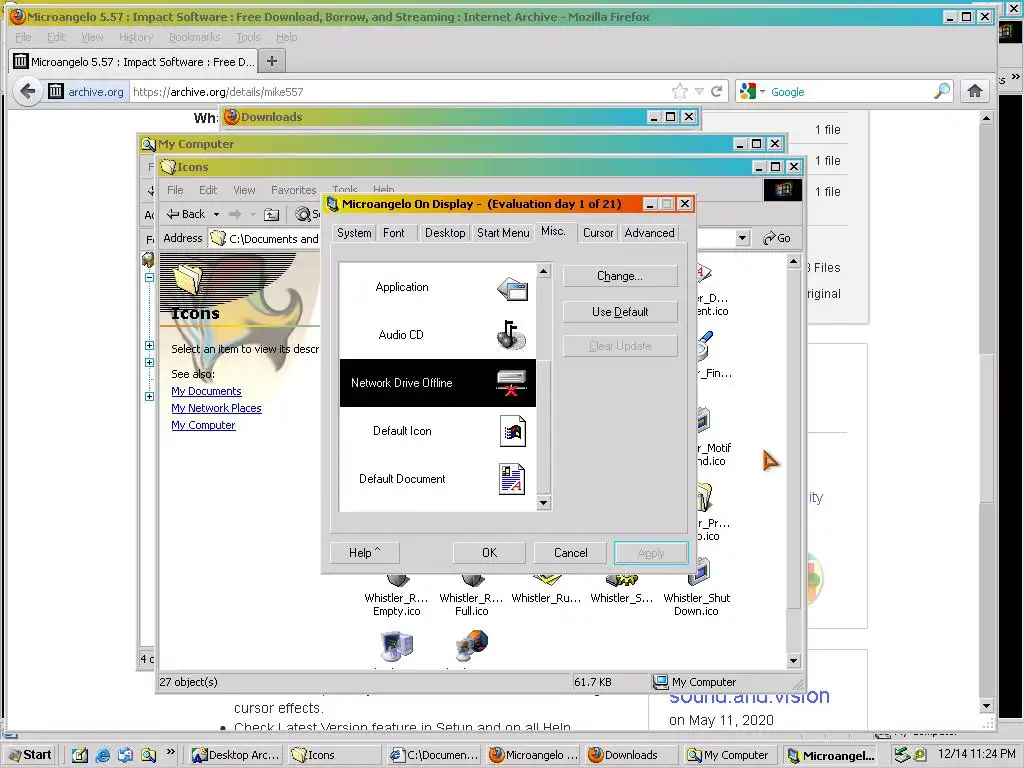1024x768 pixels.
Task: Switch to the System tab
Action: (x=354, y=233)
